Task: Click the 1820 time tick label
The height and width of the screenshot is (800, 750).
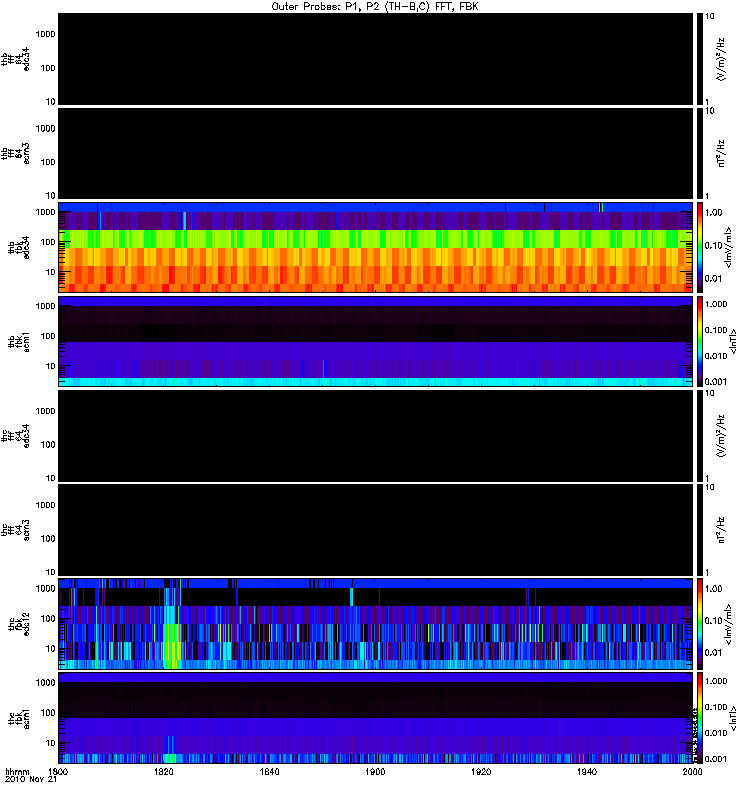Action: tap(164, 772)
